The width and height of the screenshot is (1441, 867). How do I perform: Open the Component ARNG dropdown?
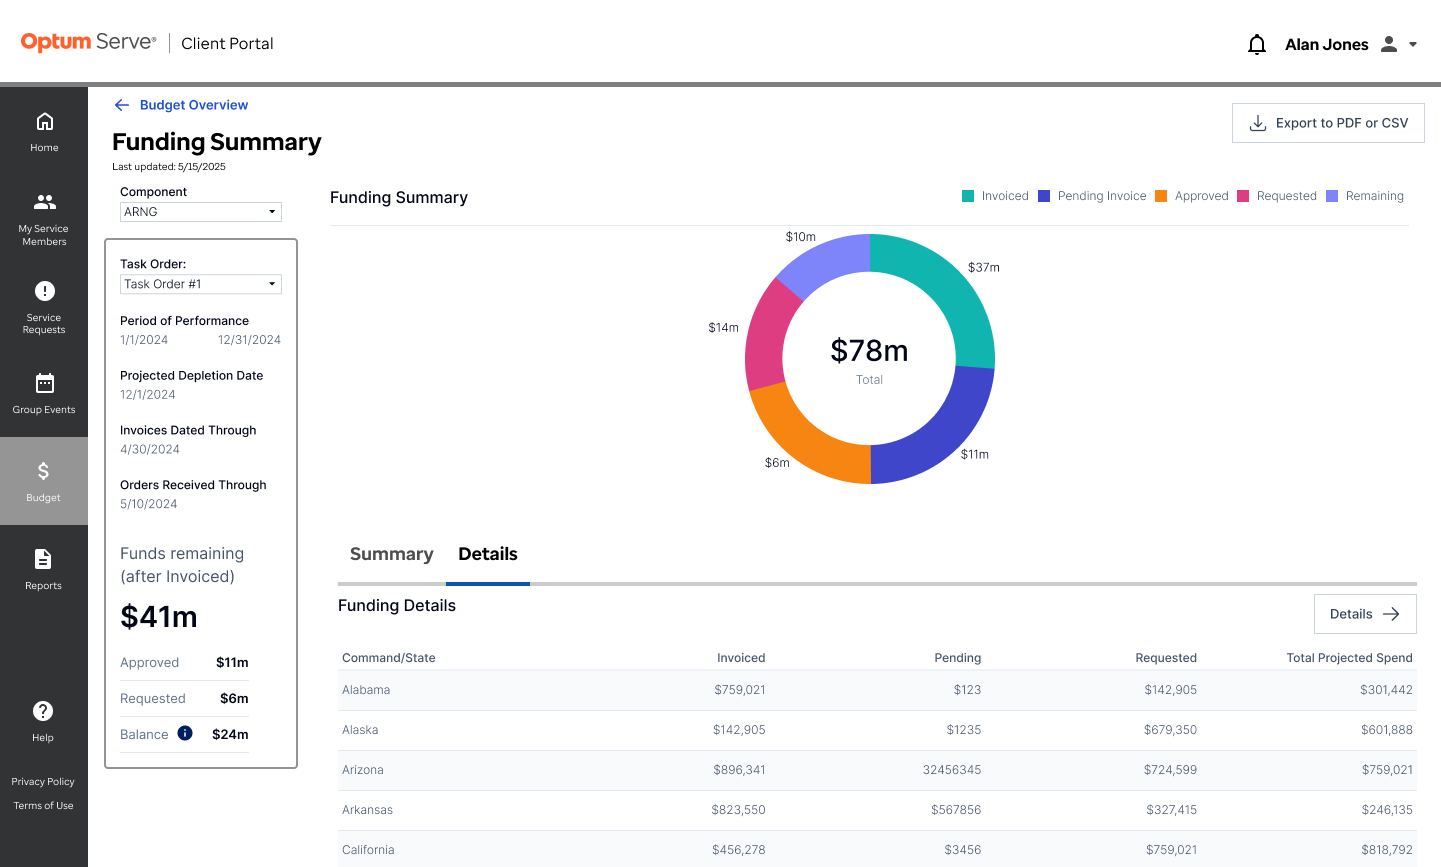click(201, 212)
